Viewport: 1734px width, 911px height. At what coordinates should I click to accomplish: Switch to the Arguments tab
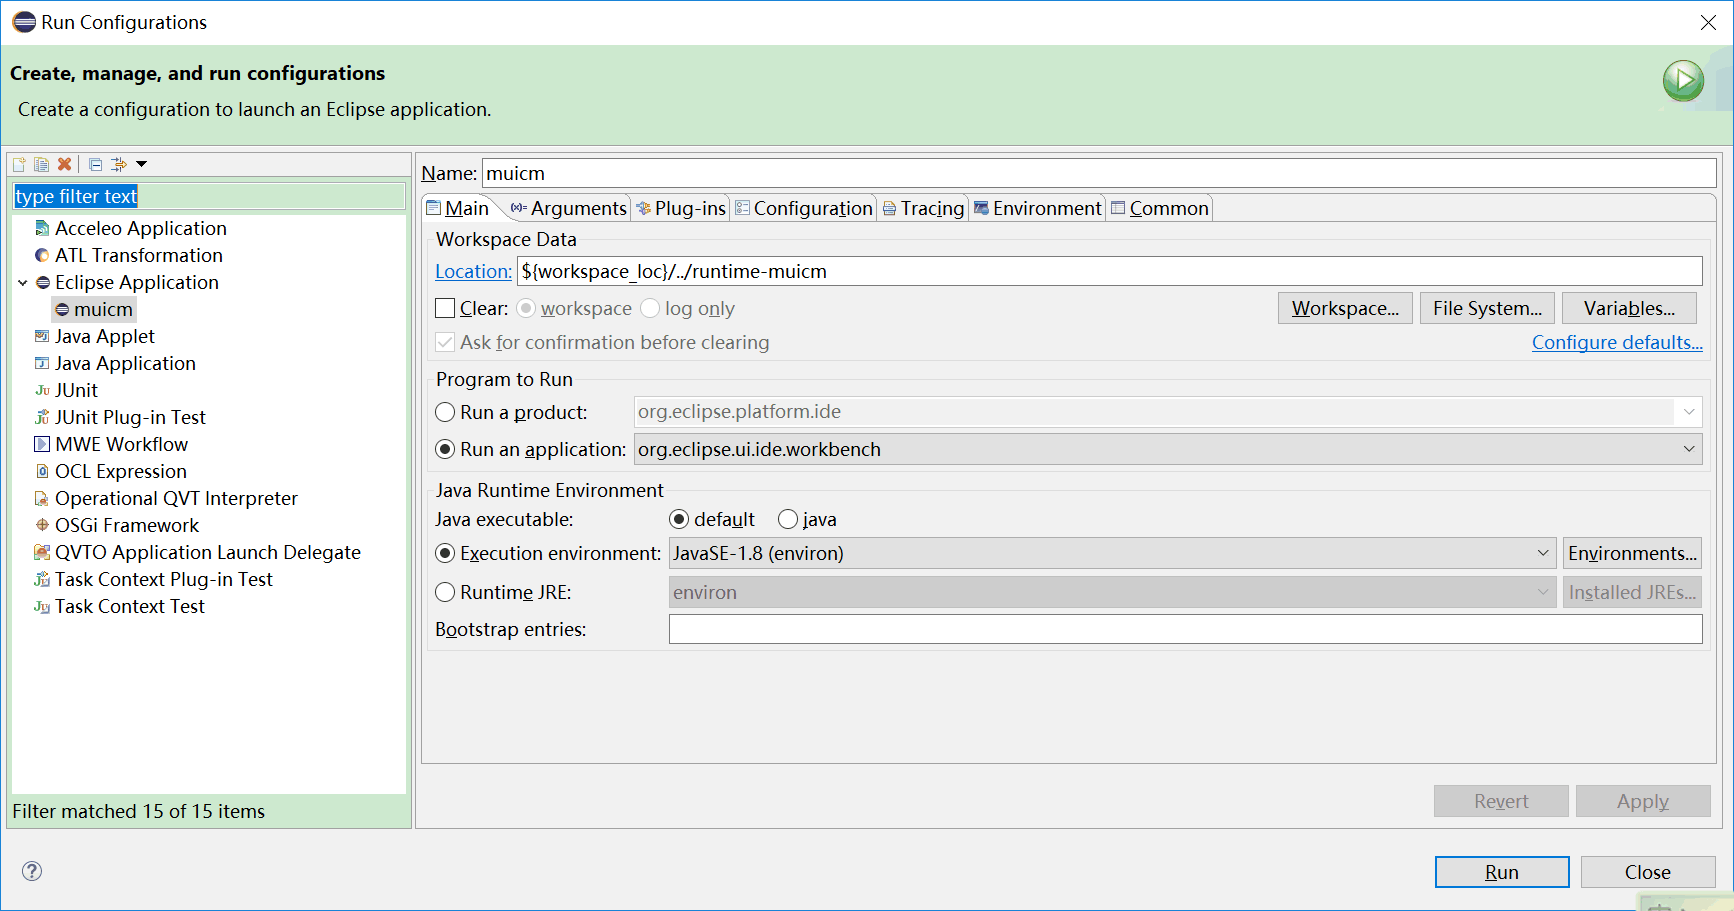tap(568, 208)
